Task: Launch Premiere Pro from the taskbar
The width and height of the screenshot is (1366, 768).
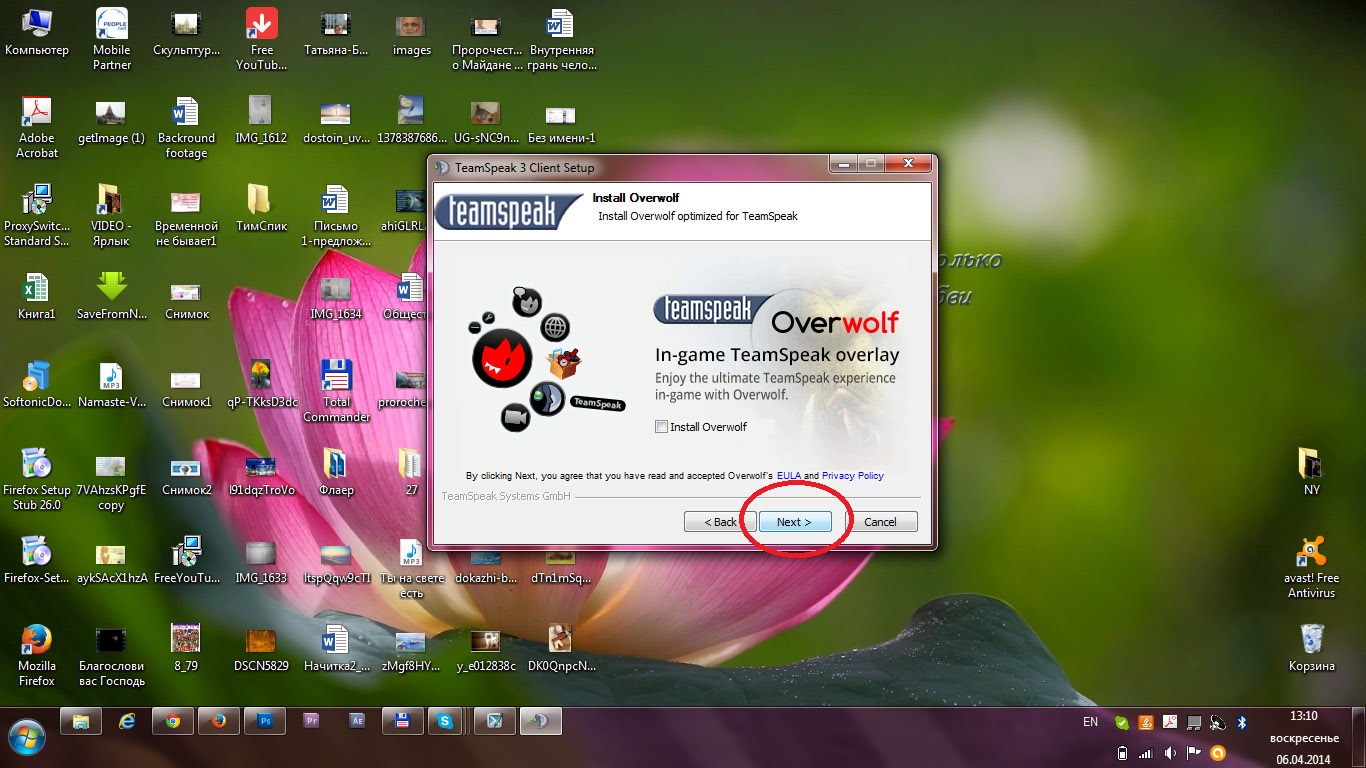Action: click(x=311, y=720)
